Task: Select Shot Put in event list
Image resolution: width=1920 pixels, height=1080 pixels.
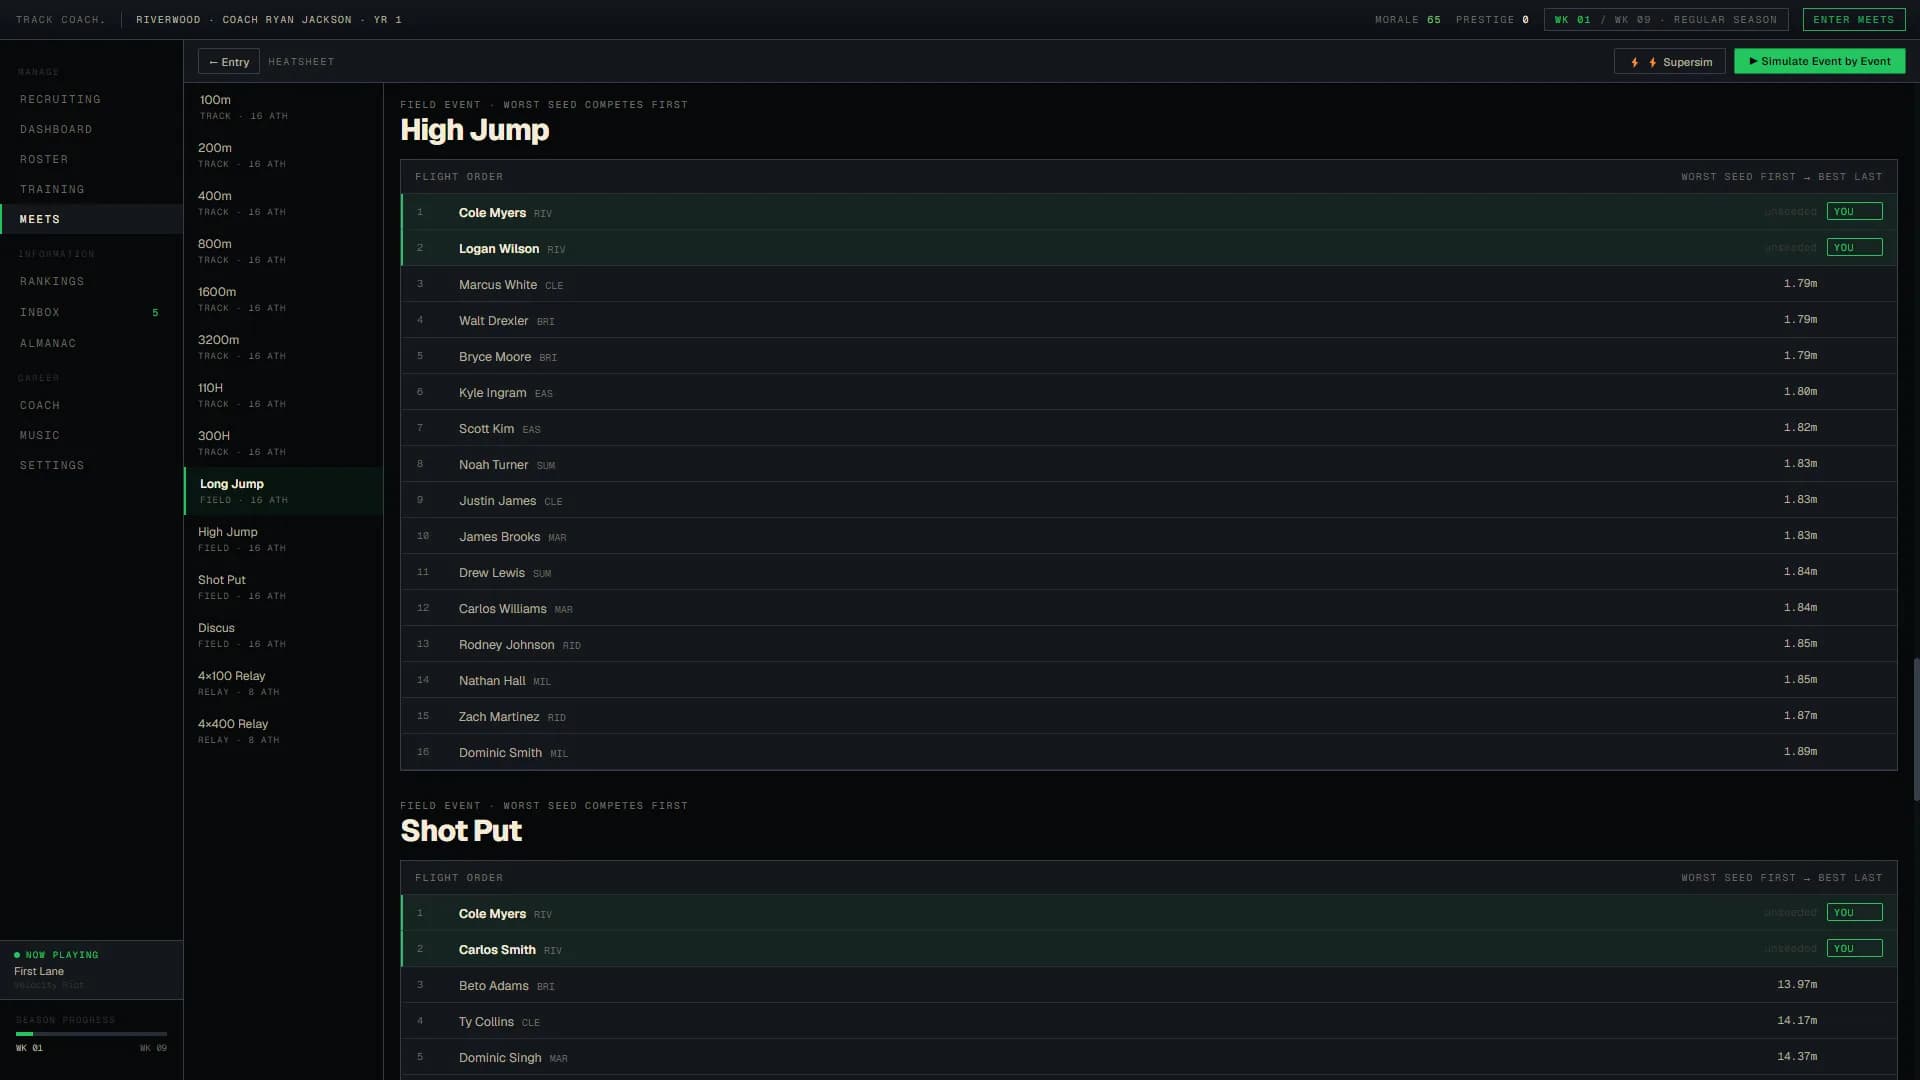Action: [284, 587]
